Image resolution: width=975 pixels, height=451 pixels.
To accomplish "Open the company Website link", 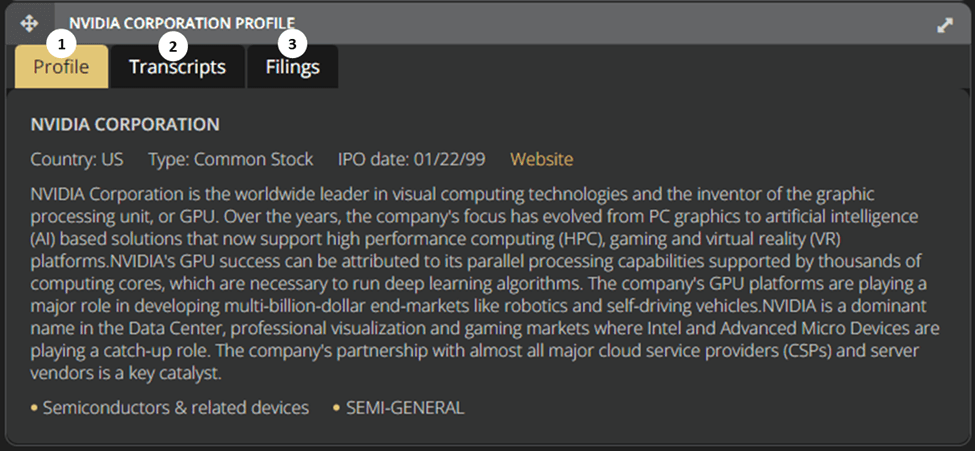I will 542,159.
